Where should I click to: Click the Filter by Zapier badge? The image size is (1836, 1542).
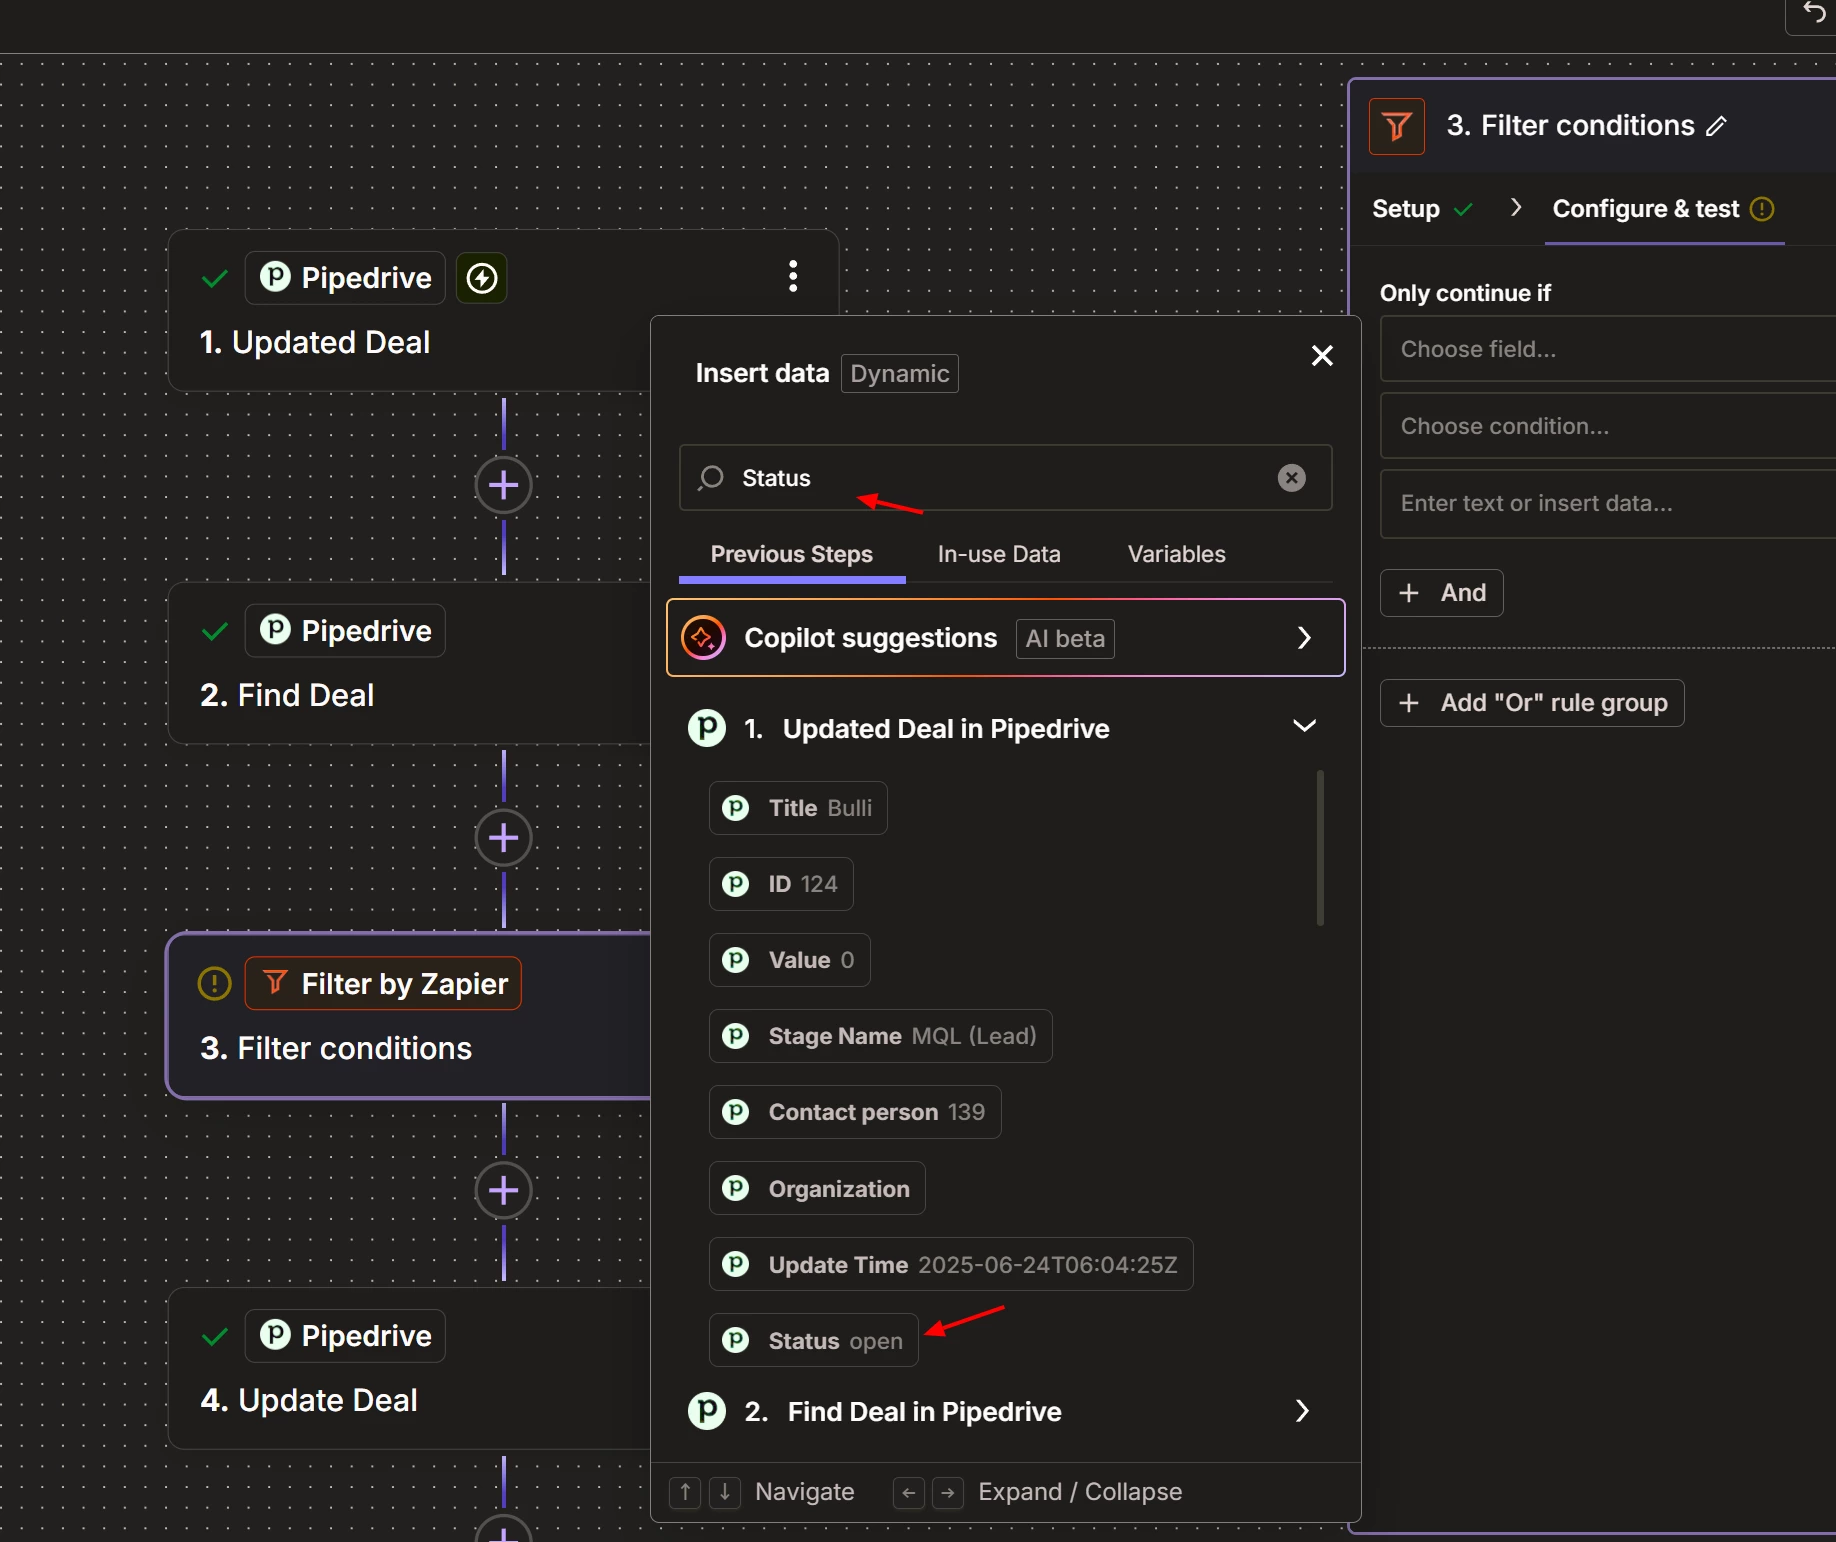tap(383, 984)
